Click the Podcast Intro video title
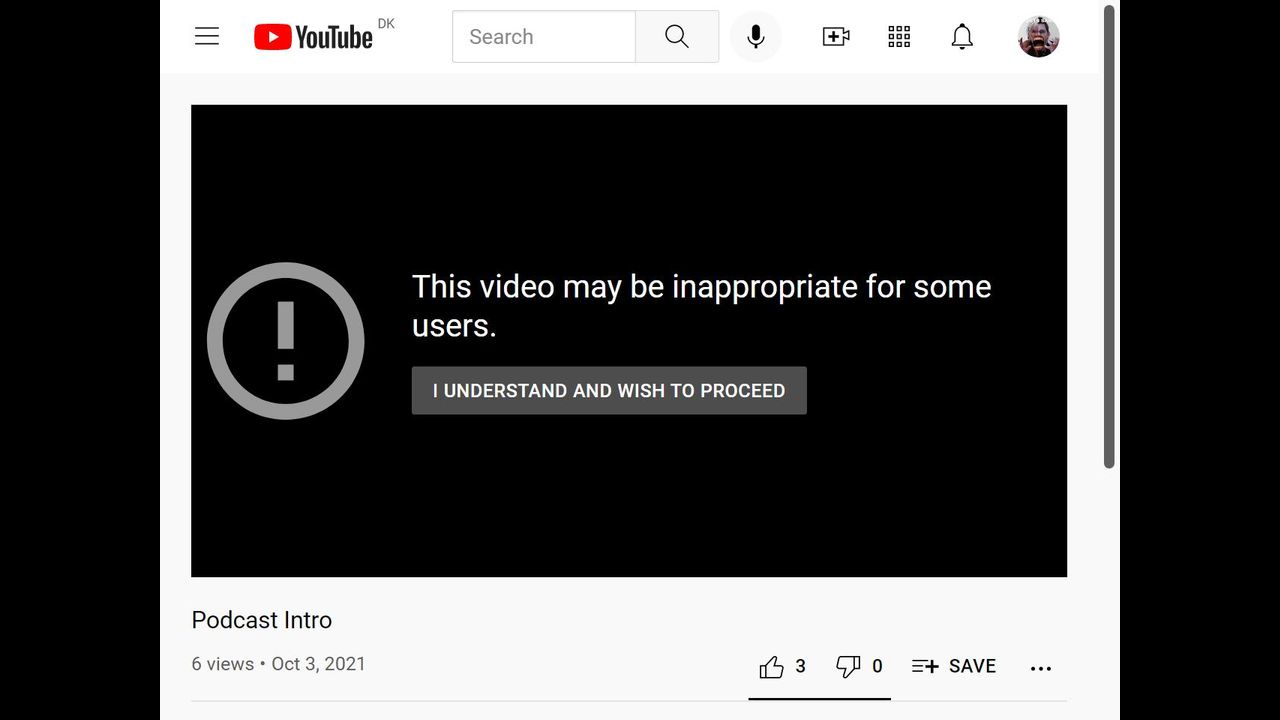 point(262,620)
